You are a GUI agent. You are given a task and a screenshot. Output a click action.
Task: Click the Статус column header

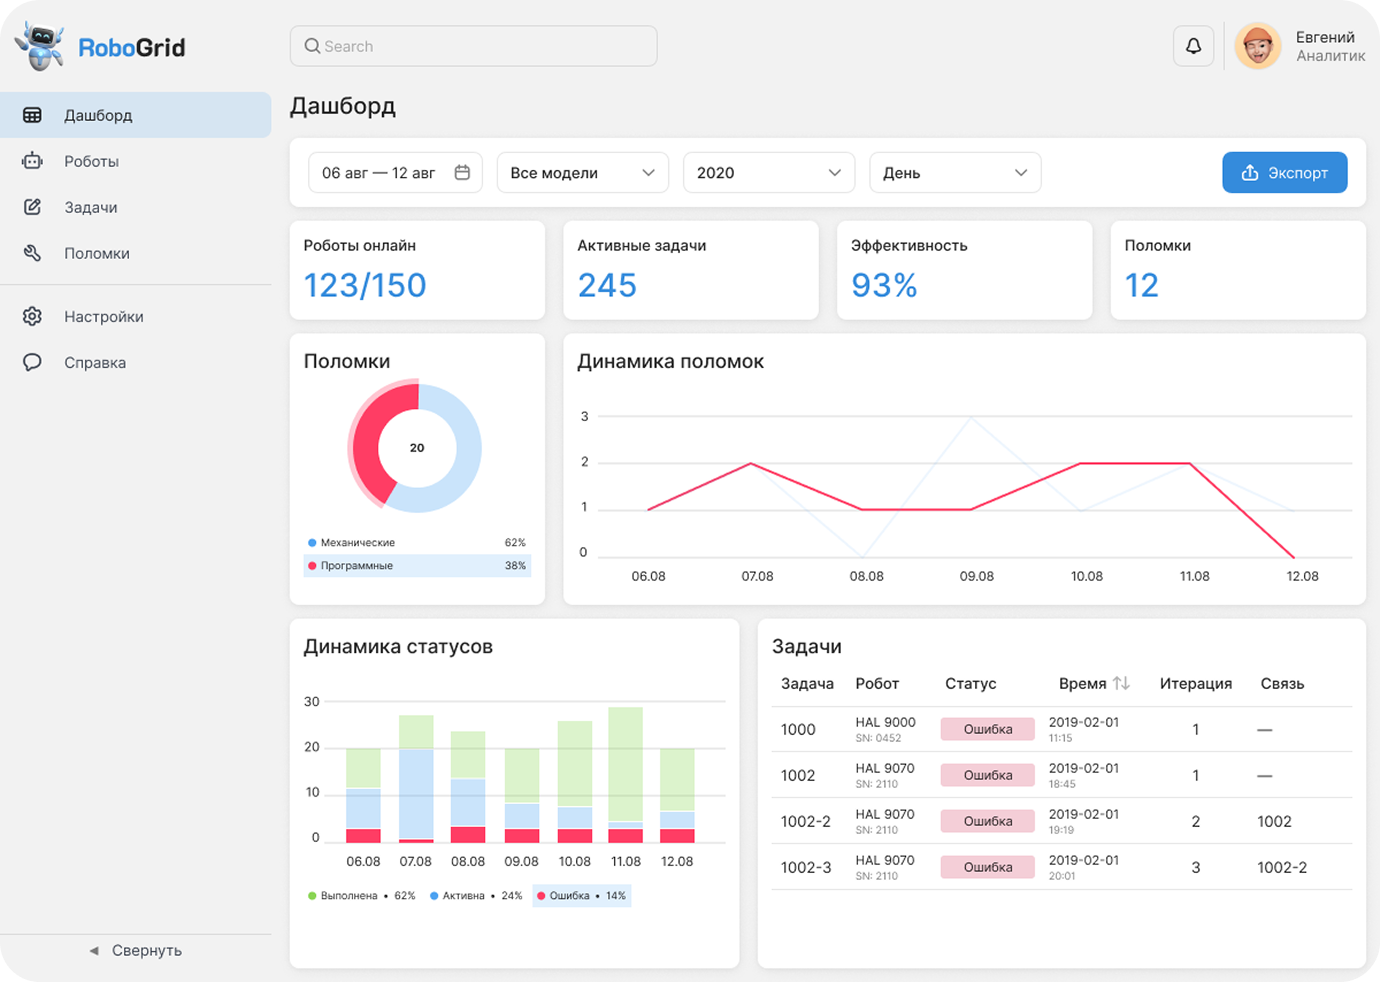(x=970, y=684)
